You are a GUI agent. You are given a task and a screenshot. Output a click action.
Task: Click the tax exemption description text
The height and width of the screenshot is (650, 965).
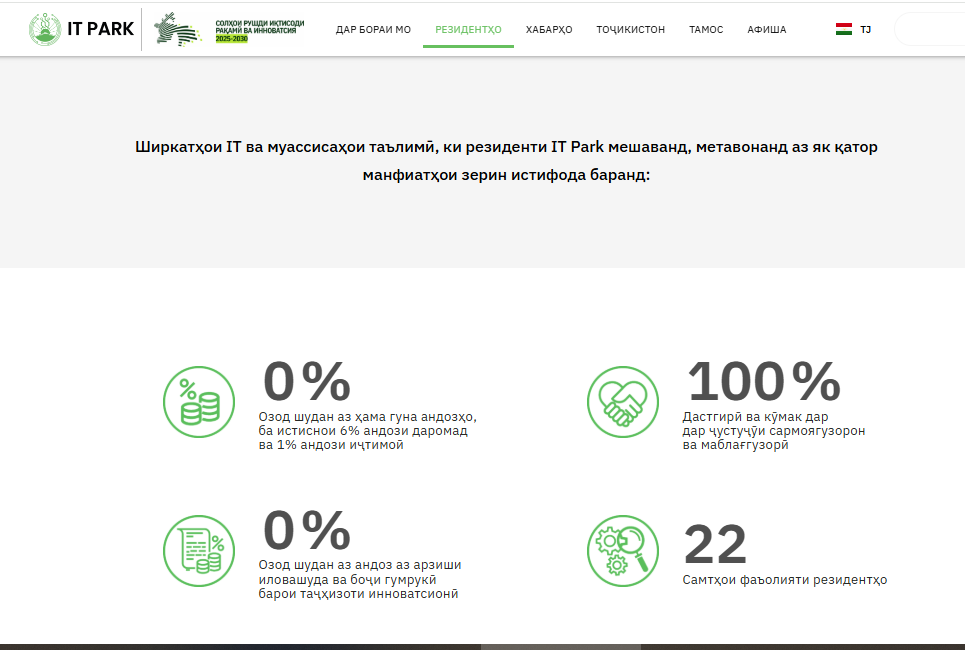point(367,431)
